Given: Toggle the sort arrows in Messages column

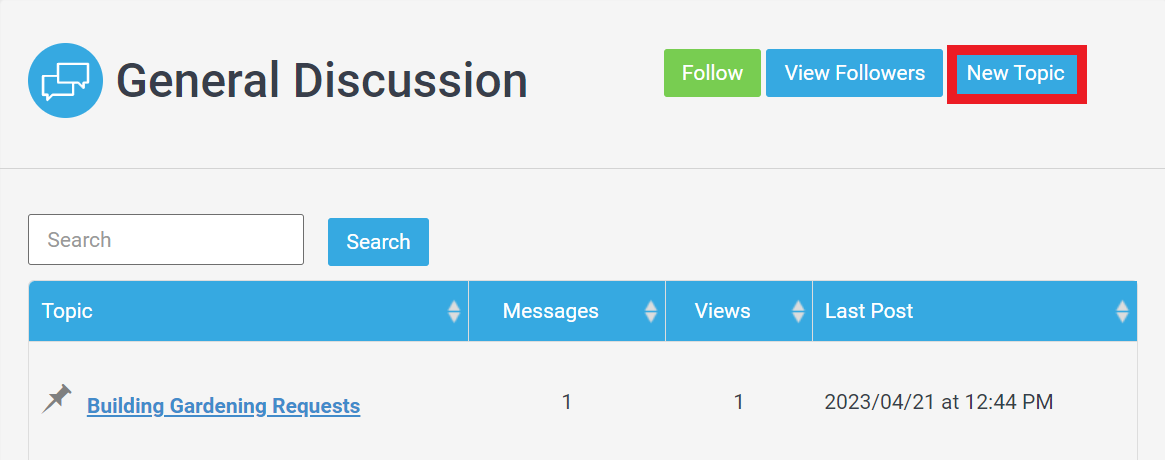Looking at the screenshot, I should click(651, 311).
